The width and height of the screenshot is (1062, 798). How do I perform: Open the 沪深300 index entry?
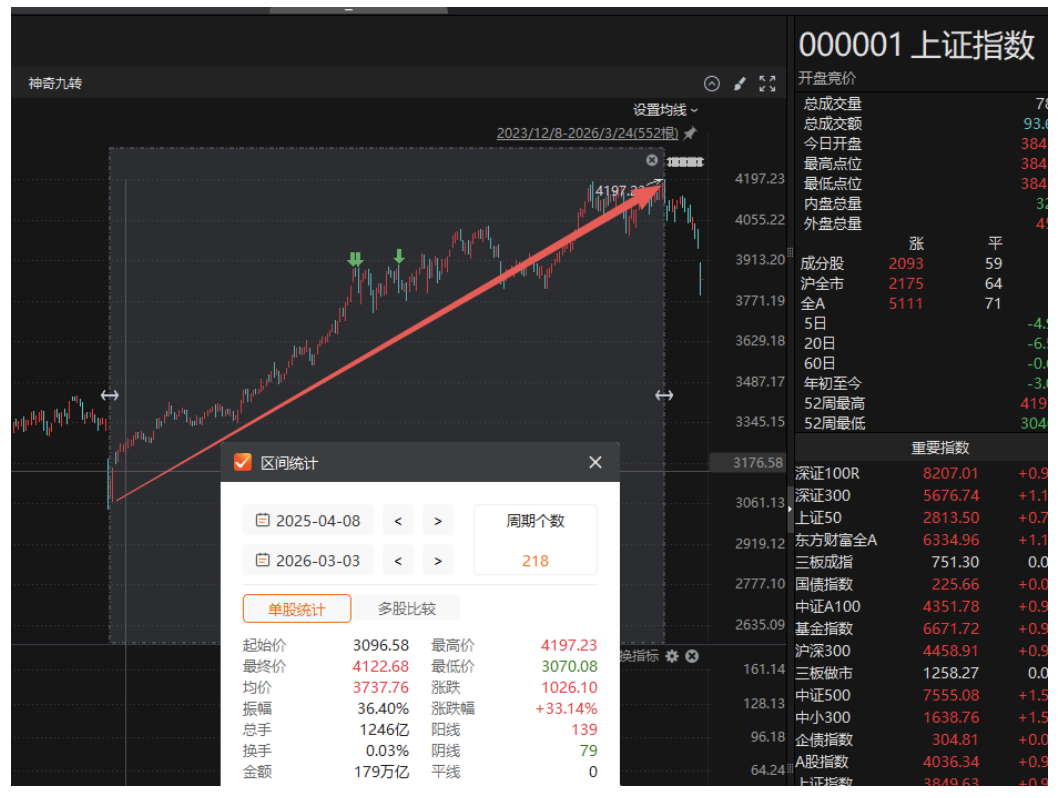pos(823,649)
